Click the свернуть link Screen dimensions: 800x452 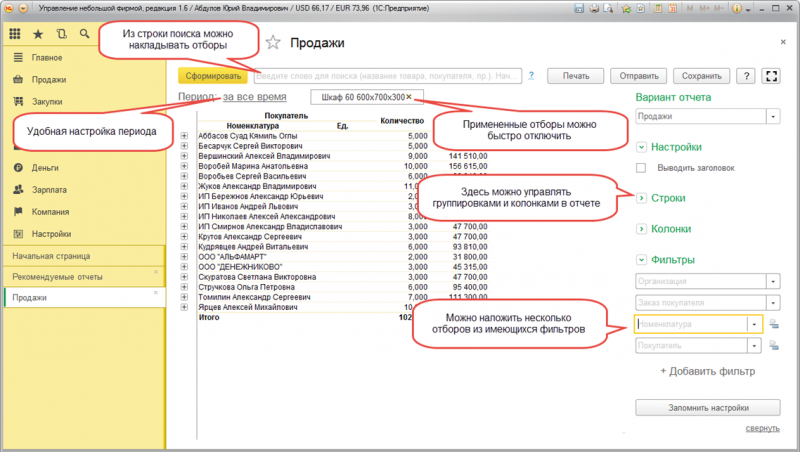[762, 428]
